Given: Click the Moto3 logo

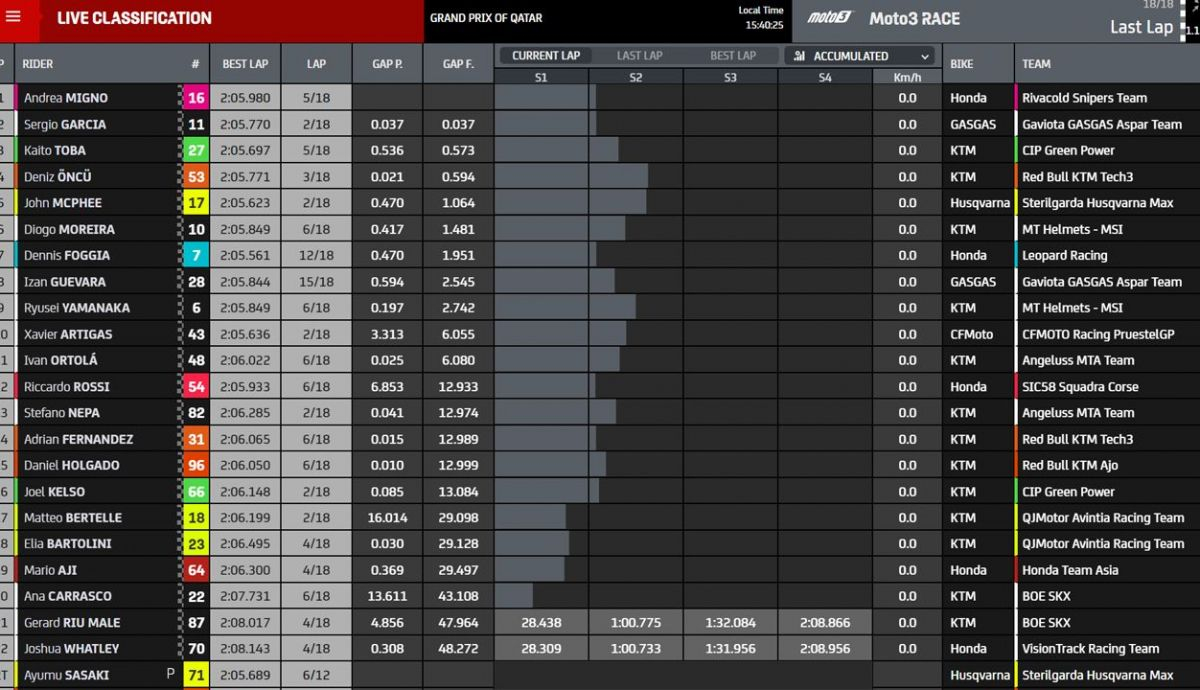Looking at the screenshot, I should point(832,18).
